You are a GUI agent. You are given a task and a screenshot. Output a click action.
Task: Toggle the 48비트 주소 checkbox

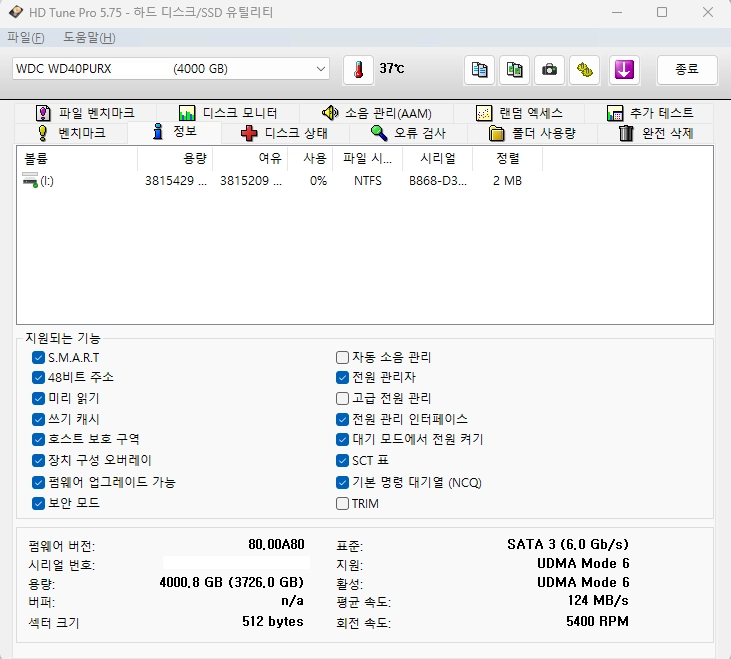tap(38, 377)
